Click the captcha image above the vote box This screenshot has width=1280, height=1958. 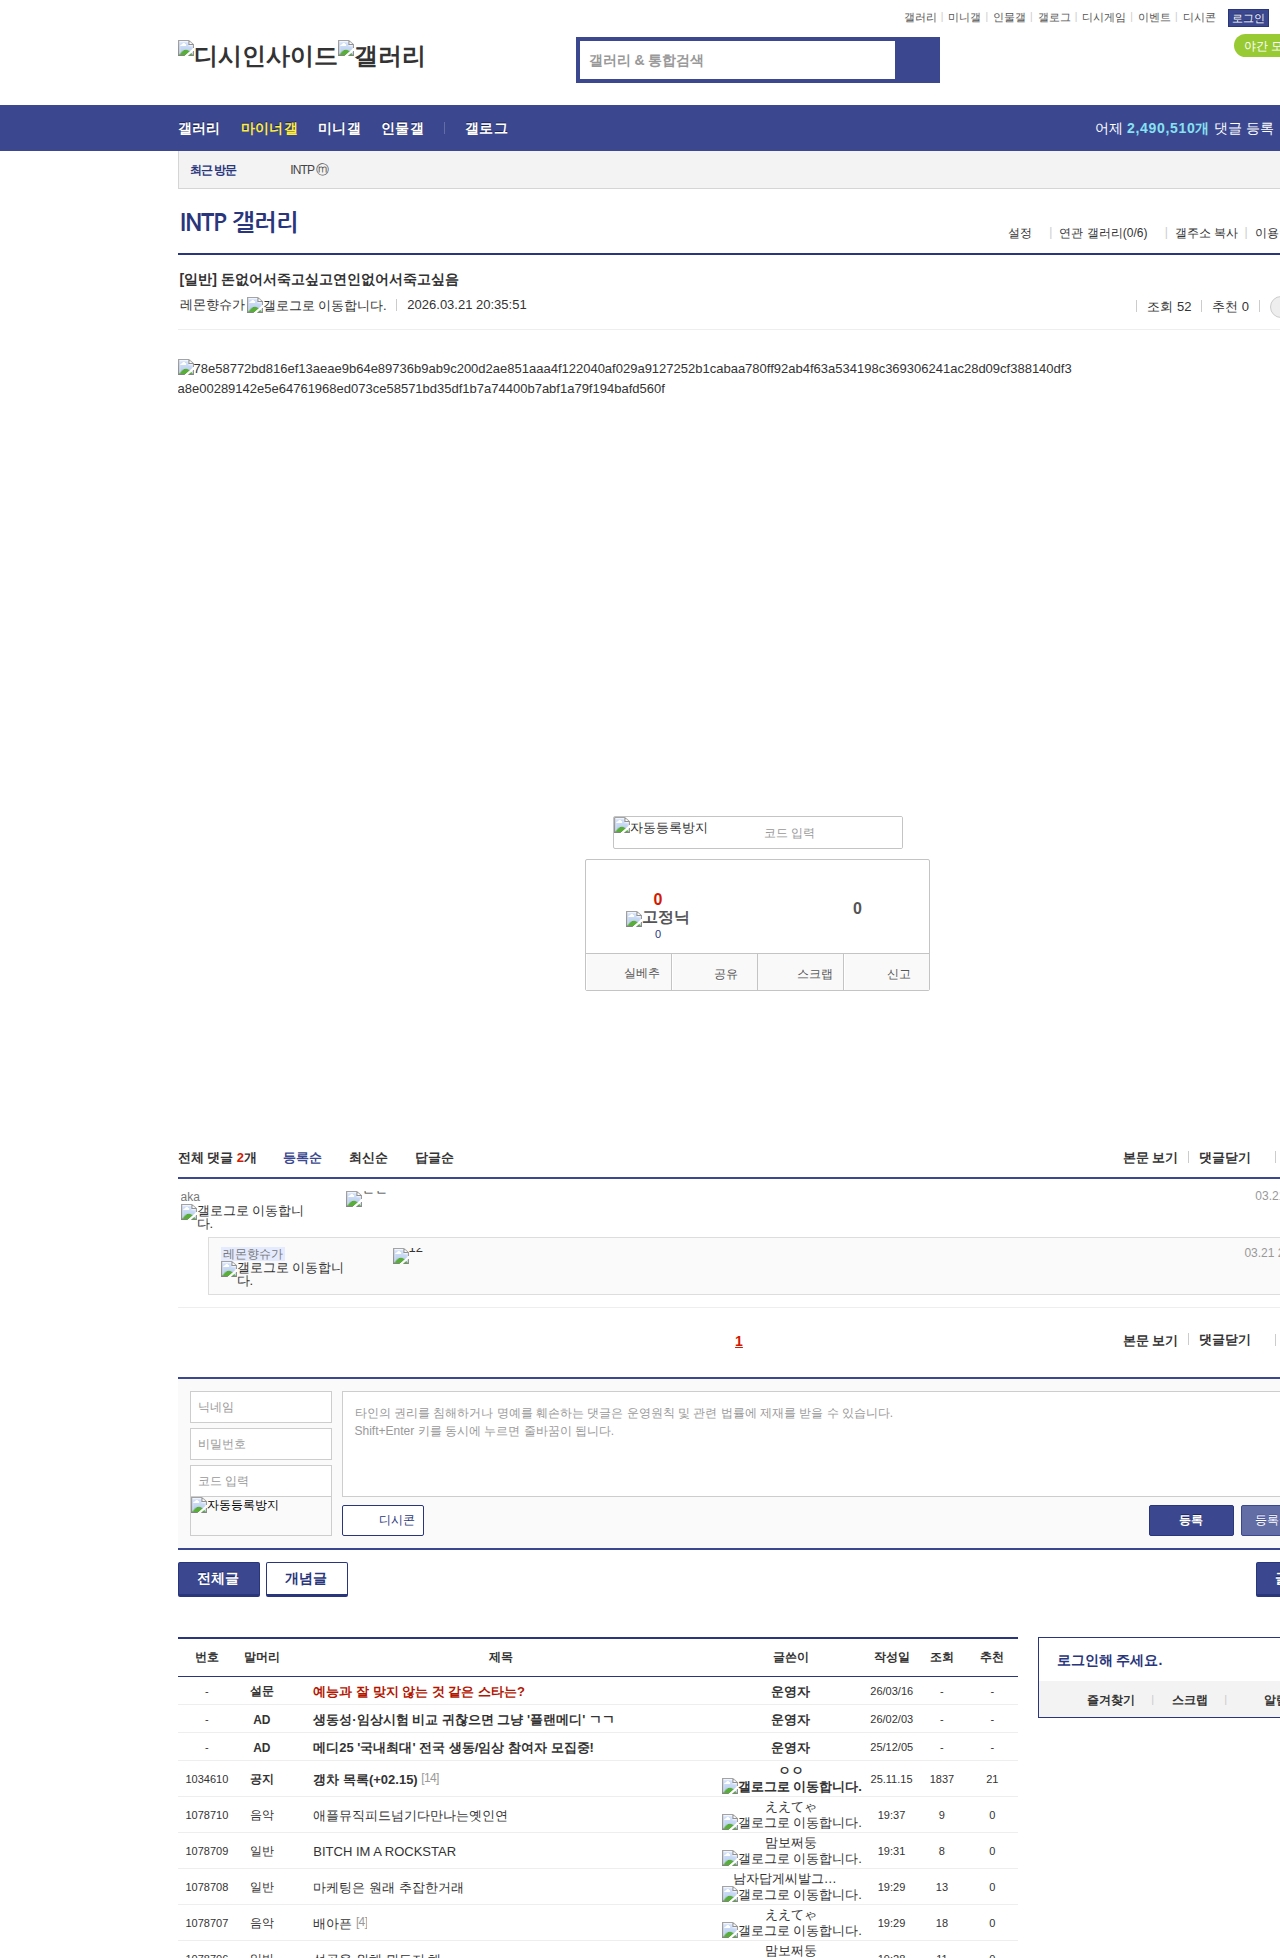tap(661, 828)
